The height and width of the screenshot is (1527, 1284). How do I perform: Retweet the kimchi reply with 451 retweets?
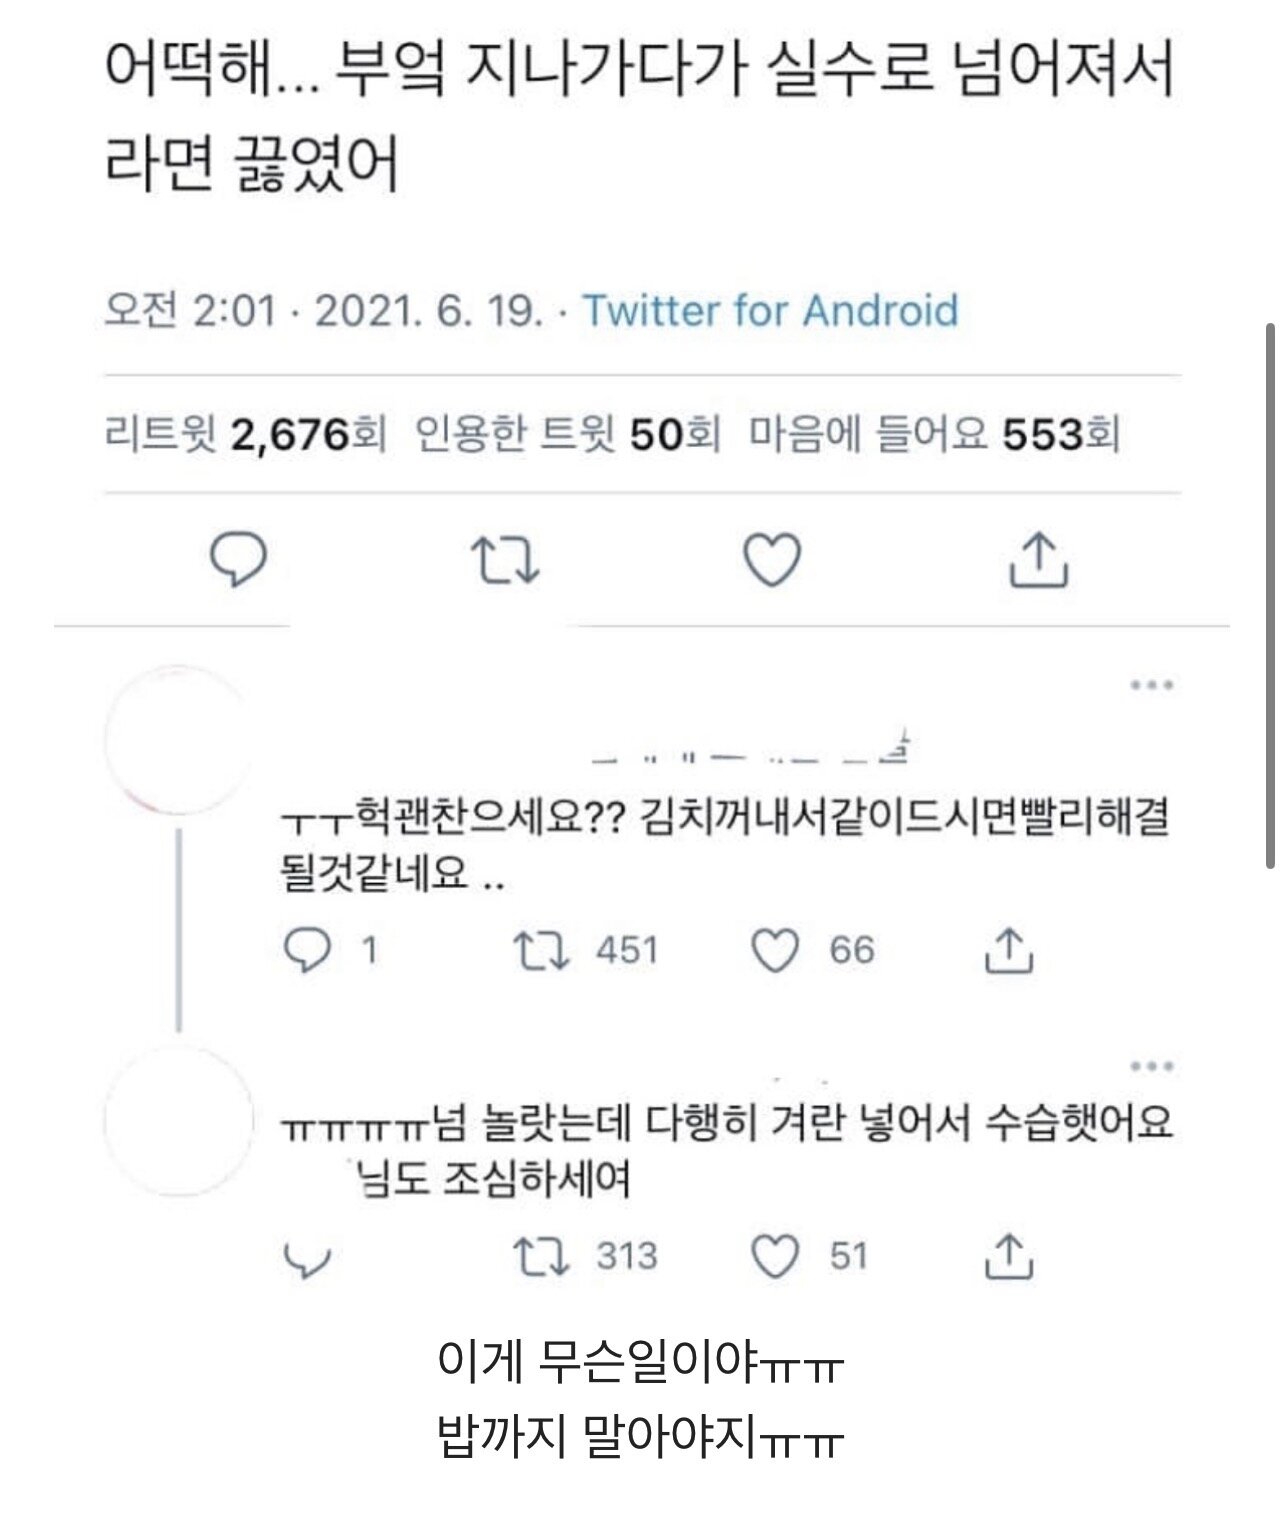541,950
